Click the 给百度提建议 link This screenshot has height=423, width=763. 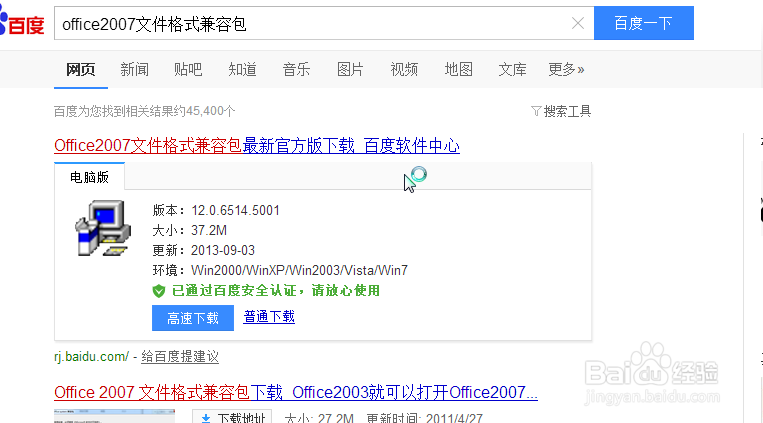180,357
